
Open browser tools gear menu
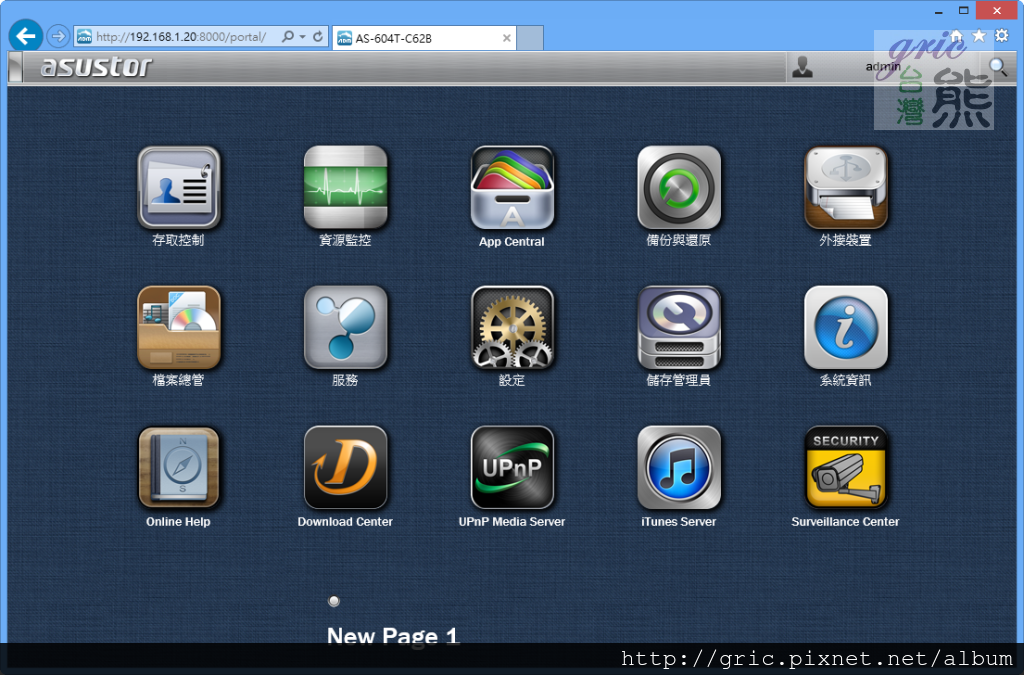[x=1002, y=36]
